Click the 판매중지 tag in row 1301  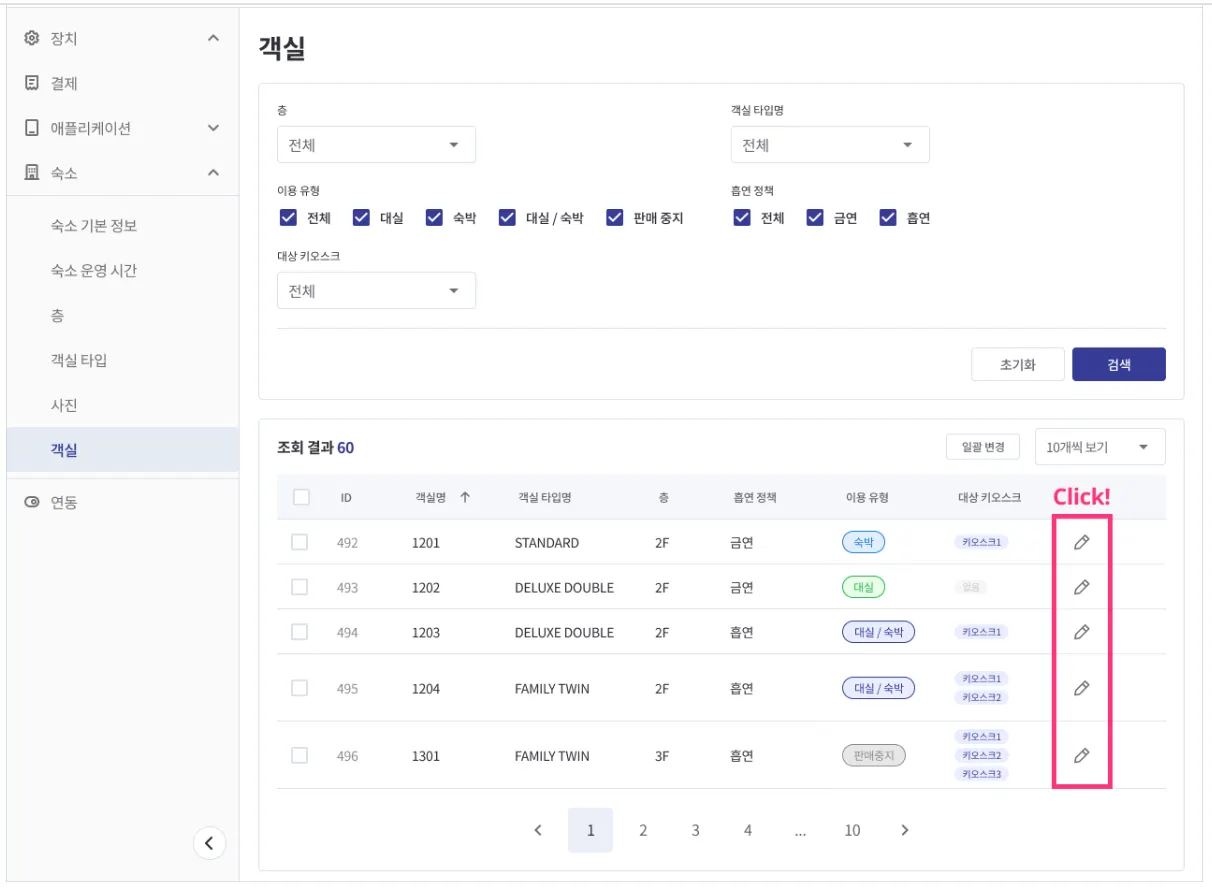874,755
